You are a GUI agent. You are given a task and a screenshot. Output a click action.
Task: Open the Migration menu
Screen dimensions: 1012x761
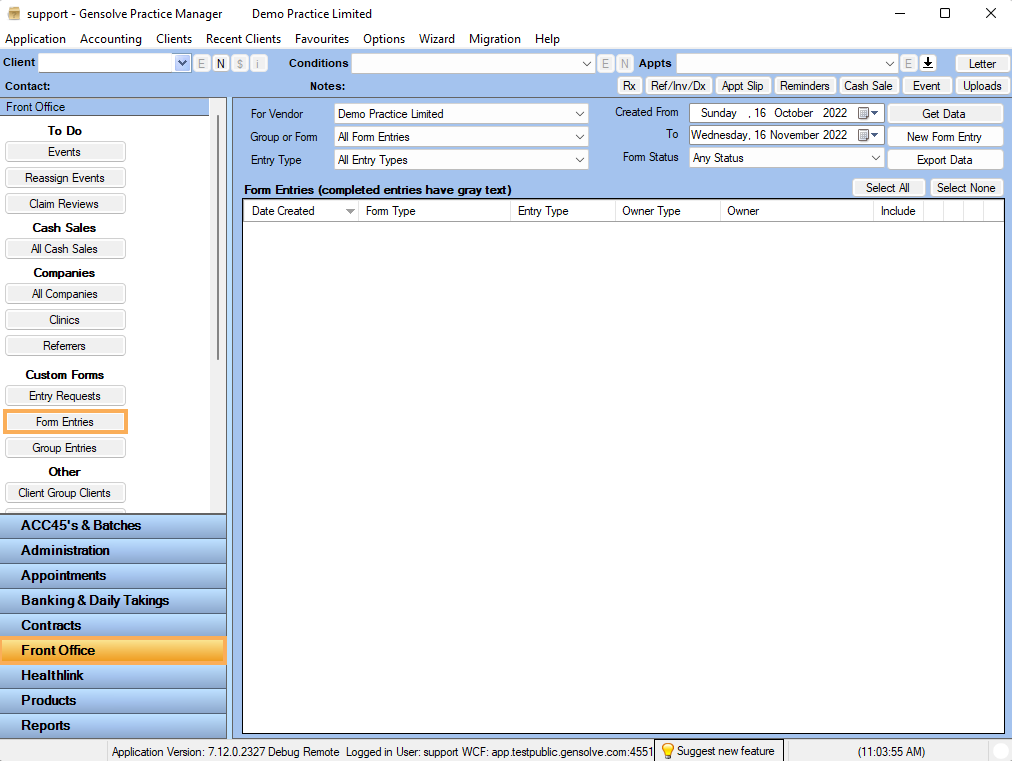tap(494, 39)
